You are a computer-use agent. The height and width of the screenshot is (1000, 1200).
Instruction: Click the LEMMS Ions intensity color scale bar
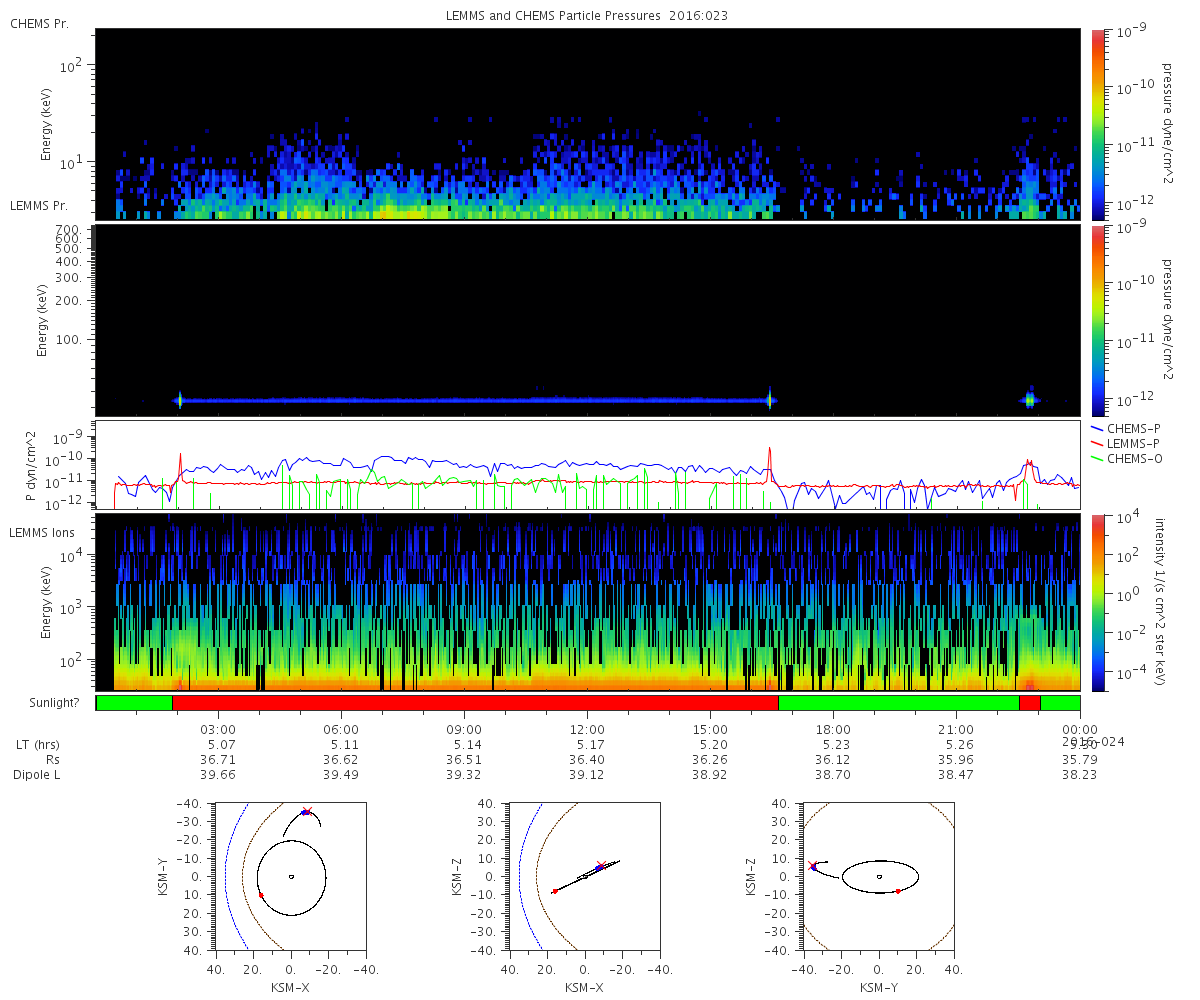coord(1097,602)
